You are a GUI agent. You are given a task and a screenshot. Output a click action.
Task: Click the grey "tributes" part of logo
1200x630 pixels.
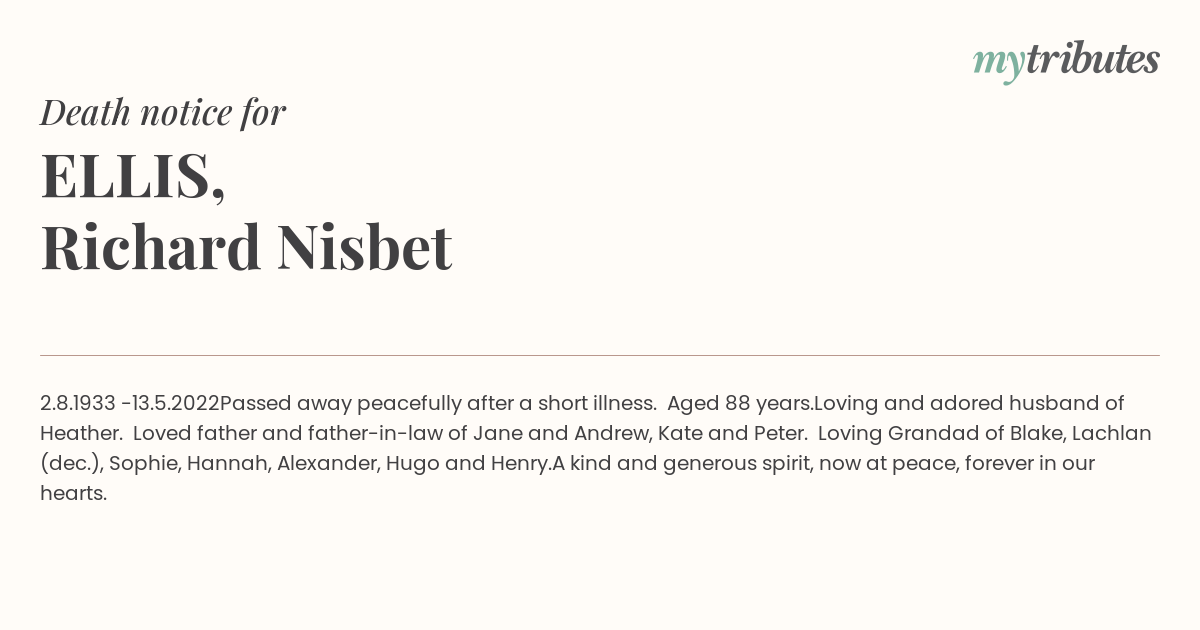tap(1092, 59)
